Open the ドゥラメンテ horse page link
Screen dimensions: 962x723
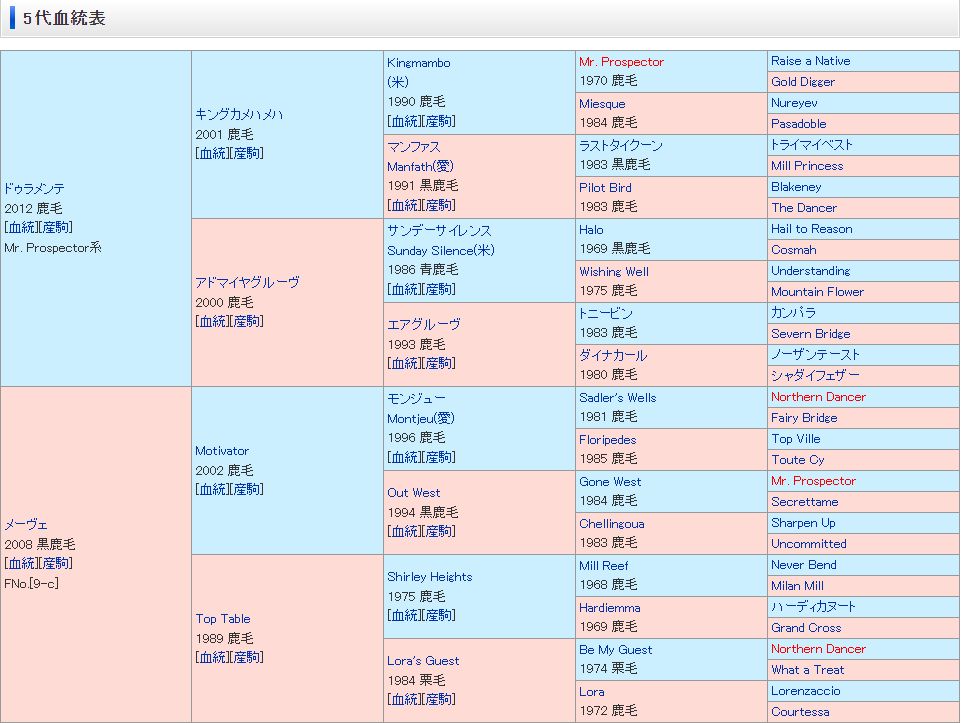click(33, 189)
